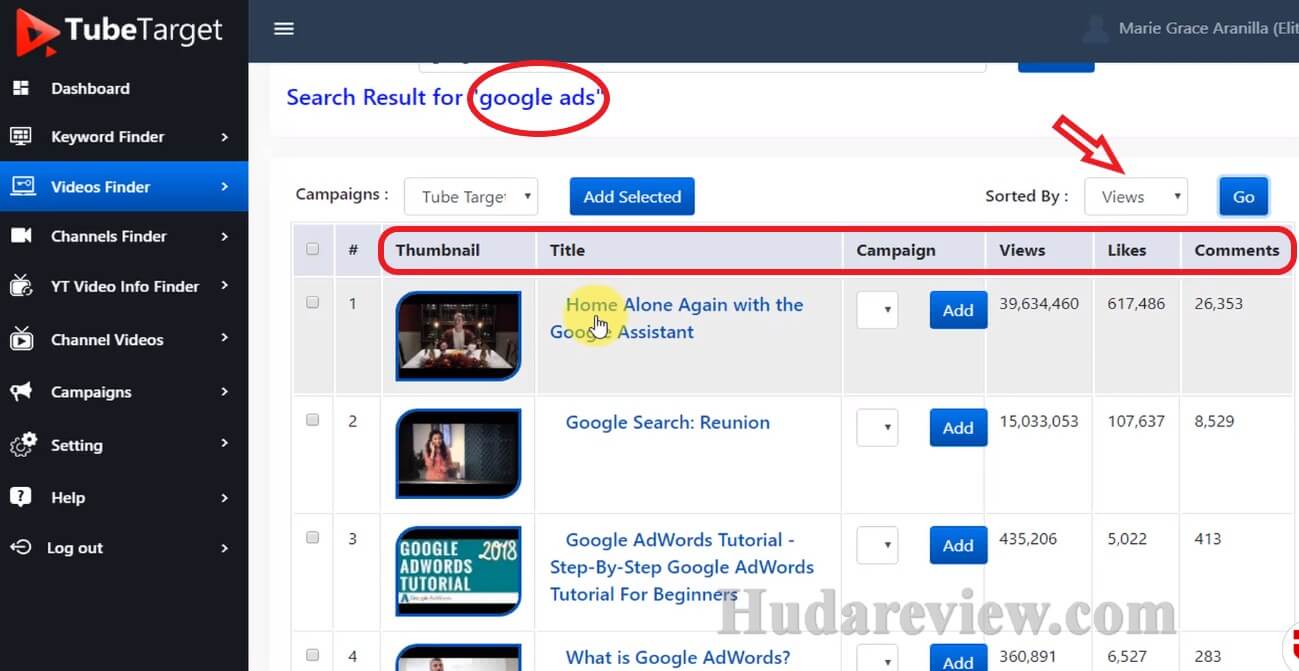Check the box for Google Search: Reunion row

coord(313,420)
